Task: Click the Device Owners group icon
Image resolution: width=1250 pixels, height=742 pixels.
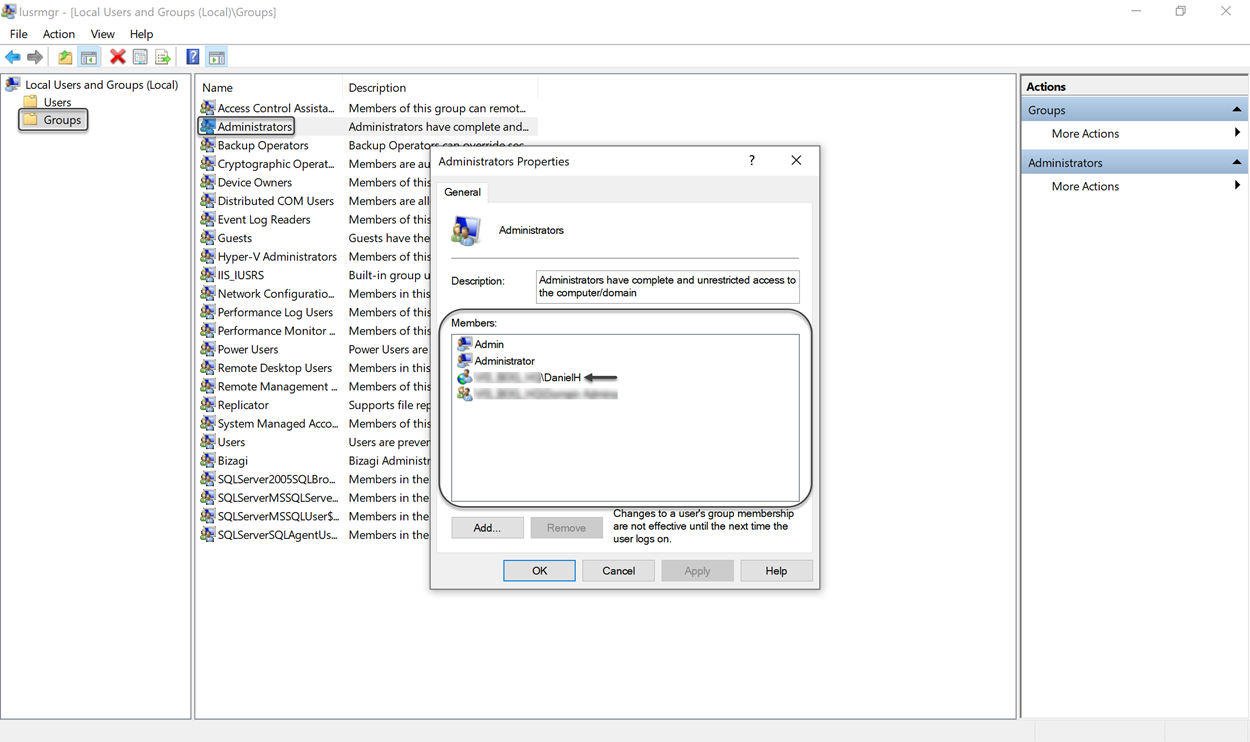Action: point(207,182)
